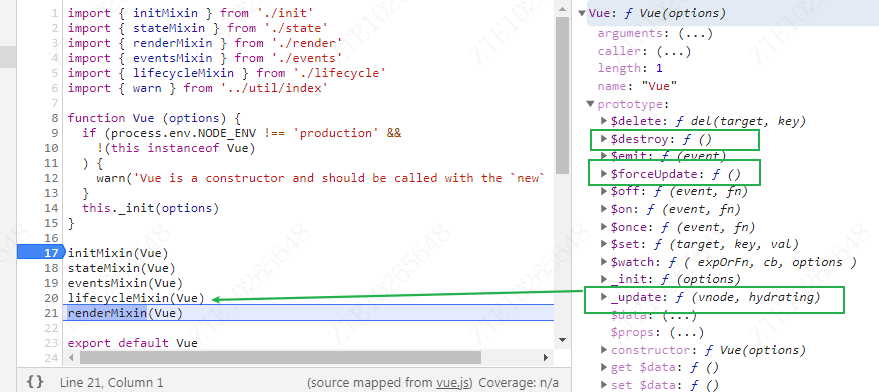This screenshot has height=392, width=879.
Task: Place cursor on initMixin(Vue) line
Action: pos(118,252)
